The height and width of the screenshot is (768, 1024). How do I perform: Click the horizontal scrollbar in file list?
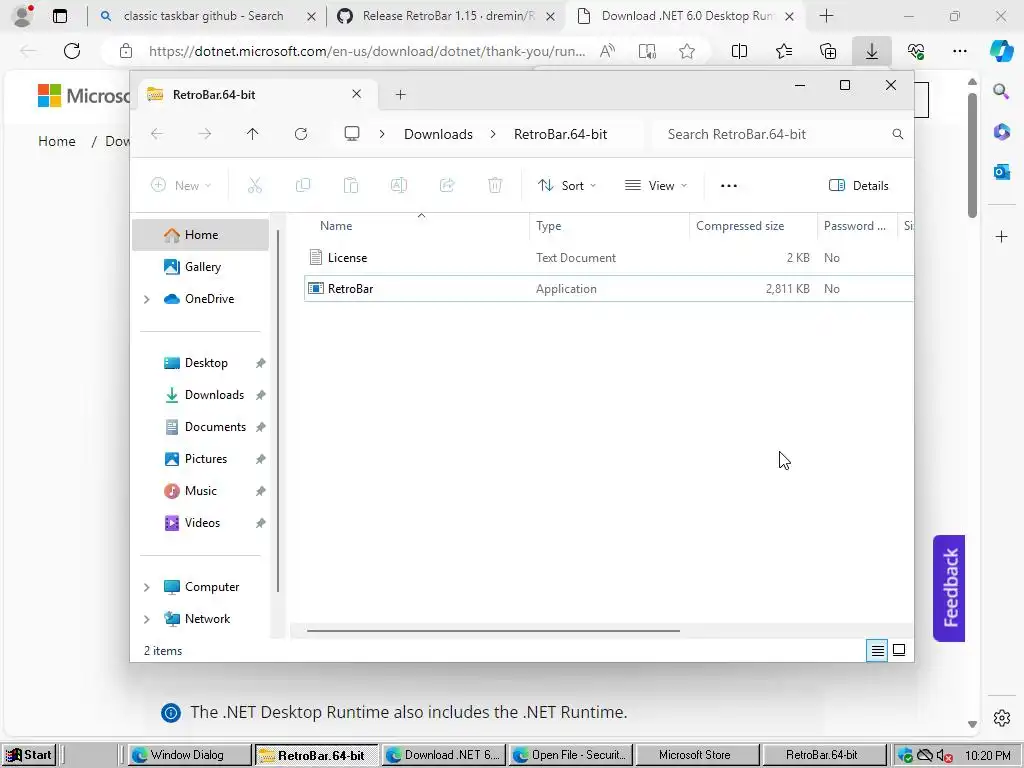(493, 631)
